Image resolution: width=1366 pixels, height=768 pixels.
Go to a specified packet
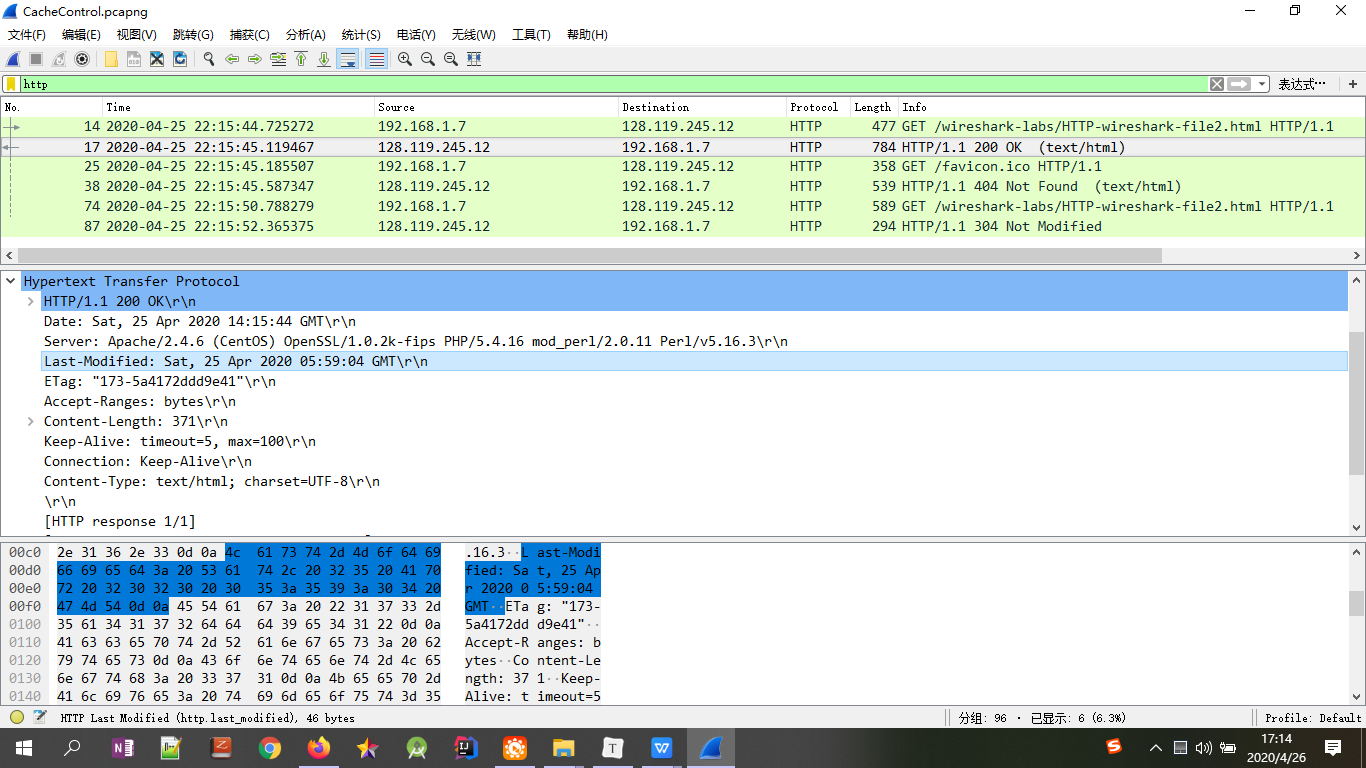[278, 59]
